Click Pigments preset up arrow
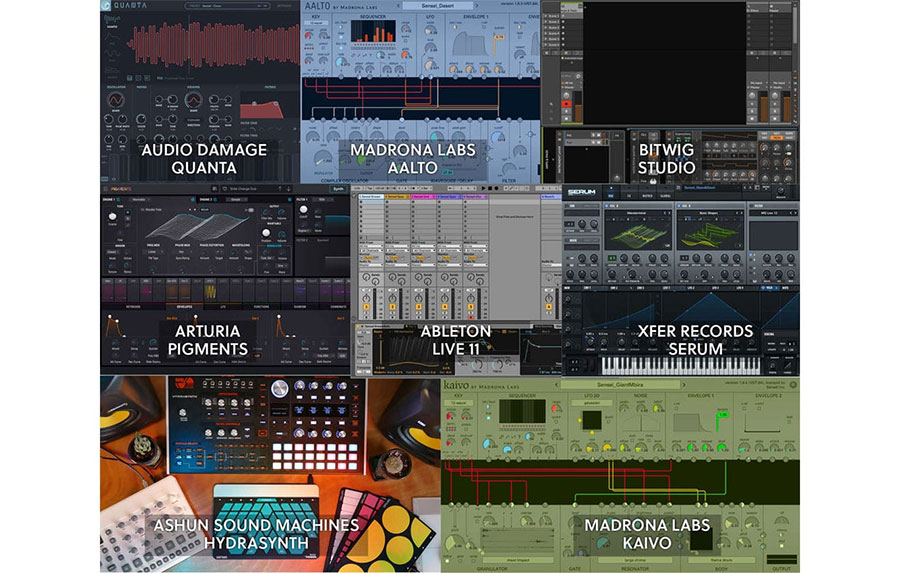The height and width of the screenshot is (573, 900). [x=281, y=188]
